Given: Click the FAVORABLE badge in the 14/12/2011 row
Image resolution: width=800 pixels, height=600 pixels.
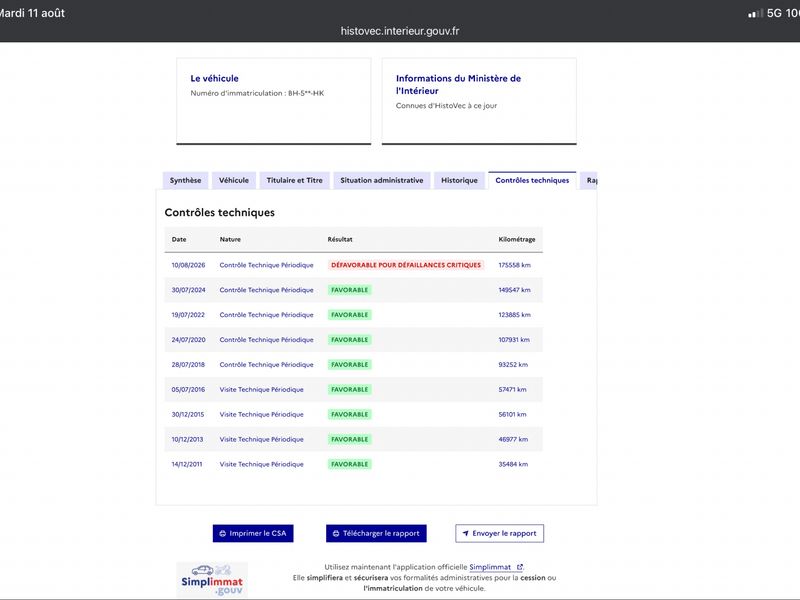Looking at the screenshot, I should click(349, 464).
